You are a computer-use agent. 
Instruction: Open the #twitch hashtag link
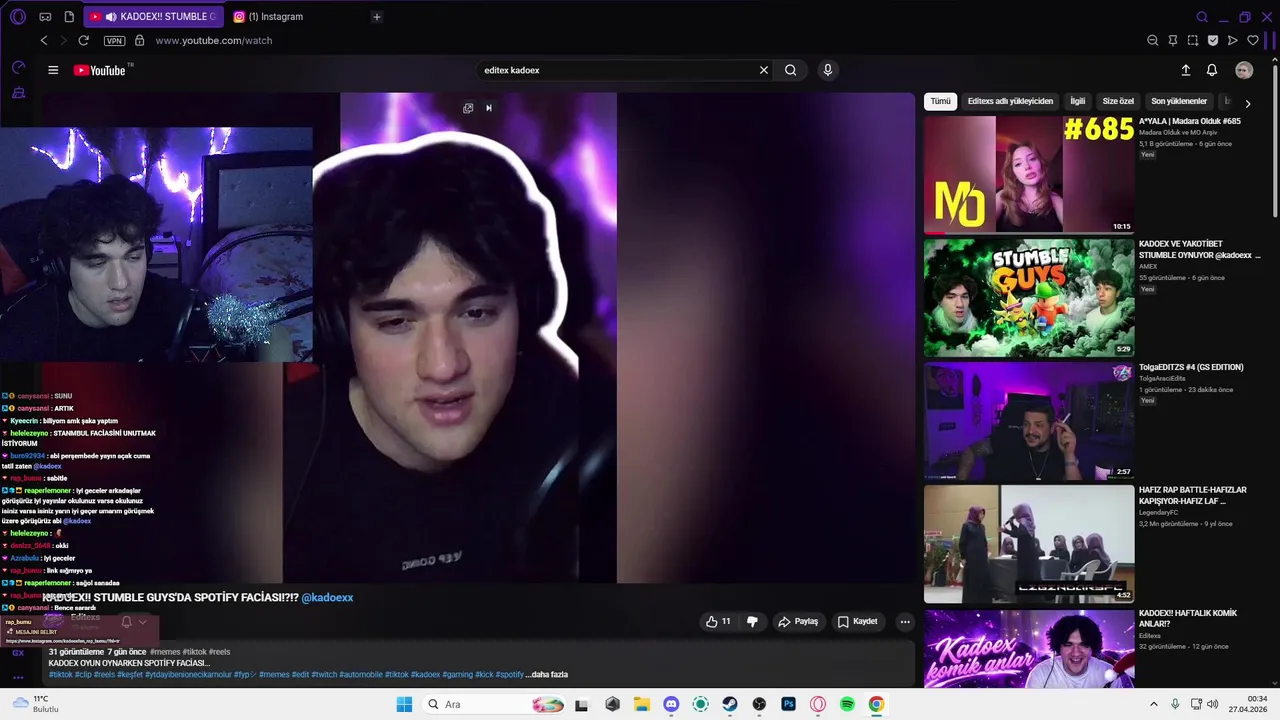coord(323,674)
